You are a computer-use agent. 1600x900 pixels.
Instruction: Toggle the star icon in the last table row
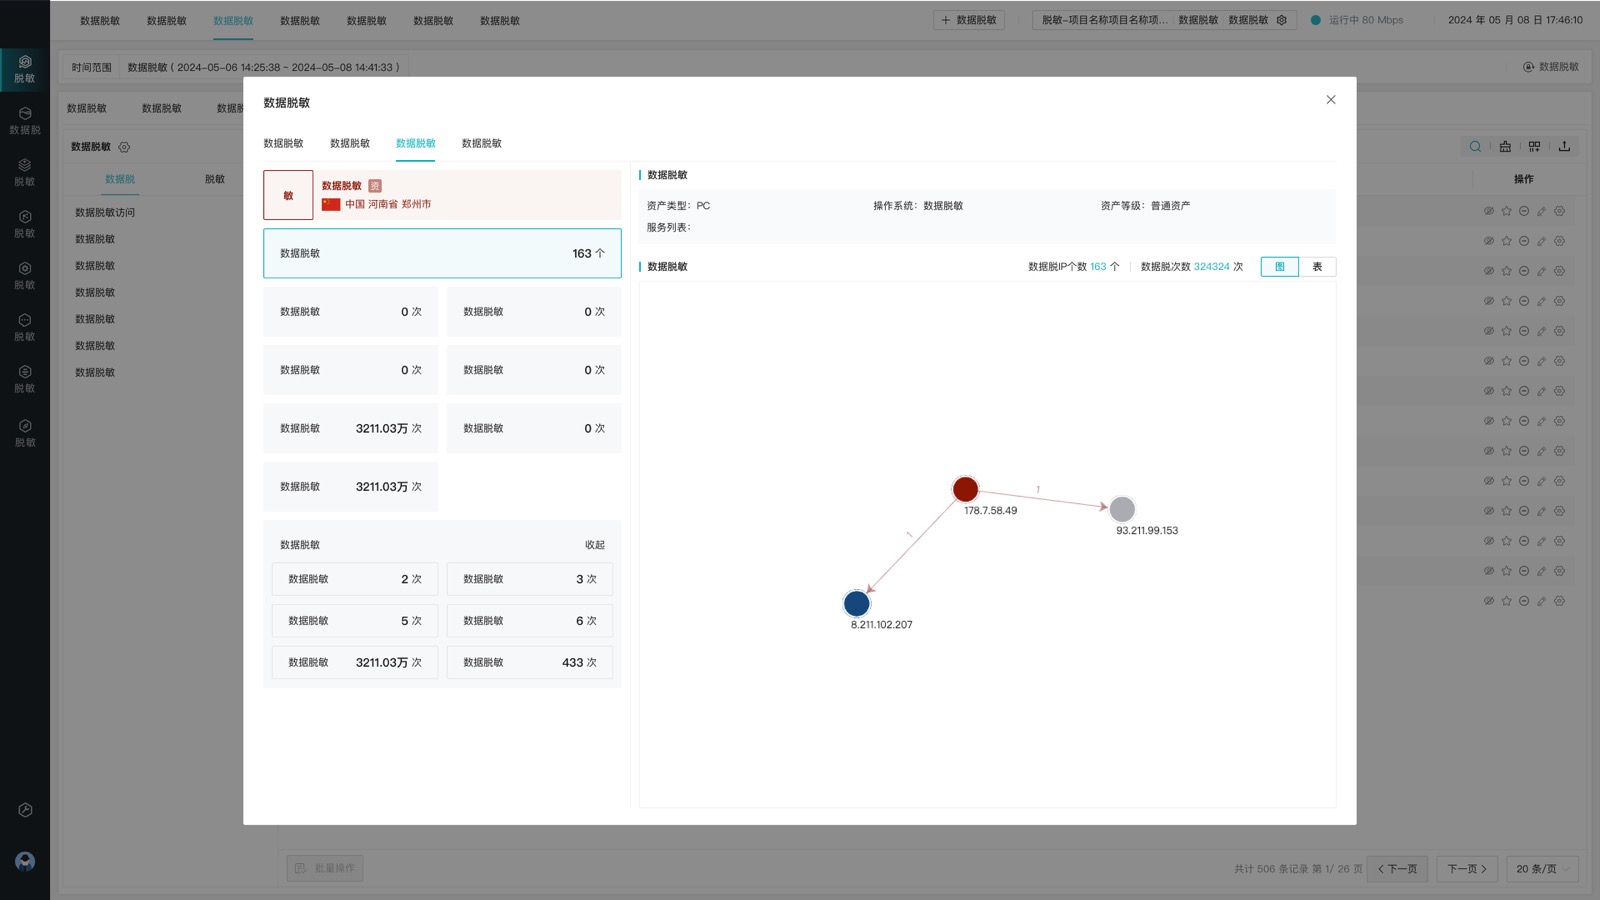(x=1506, y=601)
